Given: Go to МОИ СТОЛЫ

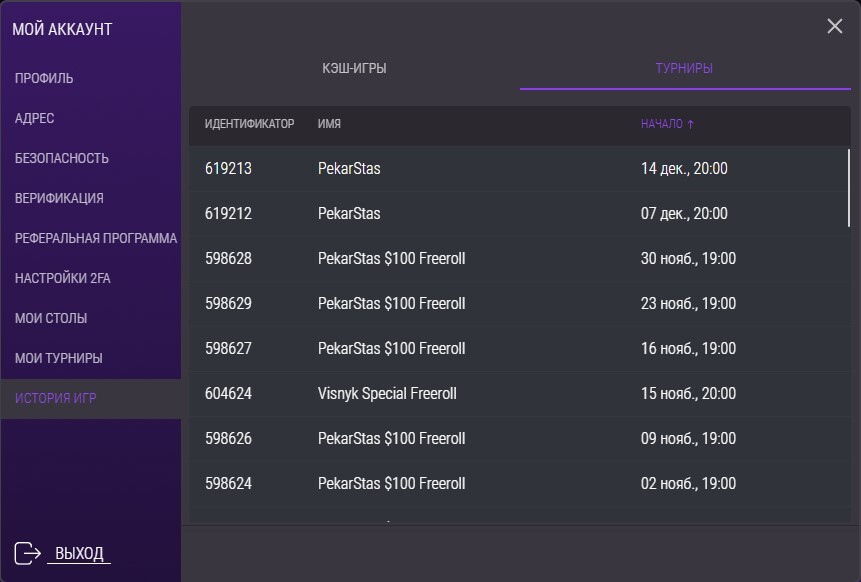Looking at the screenshot, I should (x=51, y=318).
